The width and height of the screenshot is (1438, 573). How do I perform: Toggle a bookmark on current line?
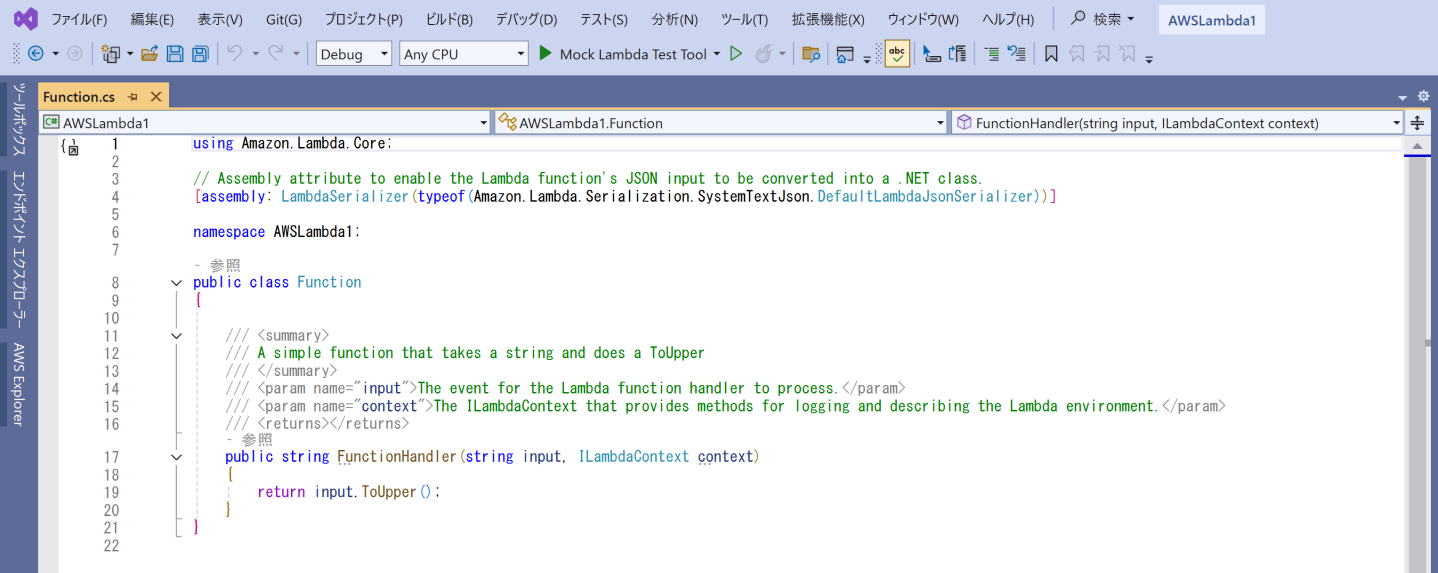click(1051, 54)
